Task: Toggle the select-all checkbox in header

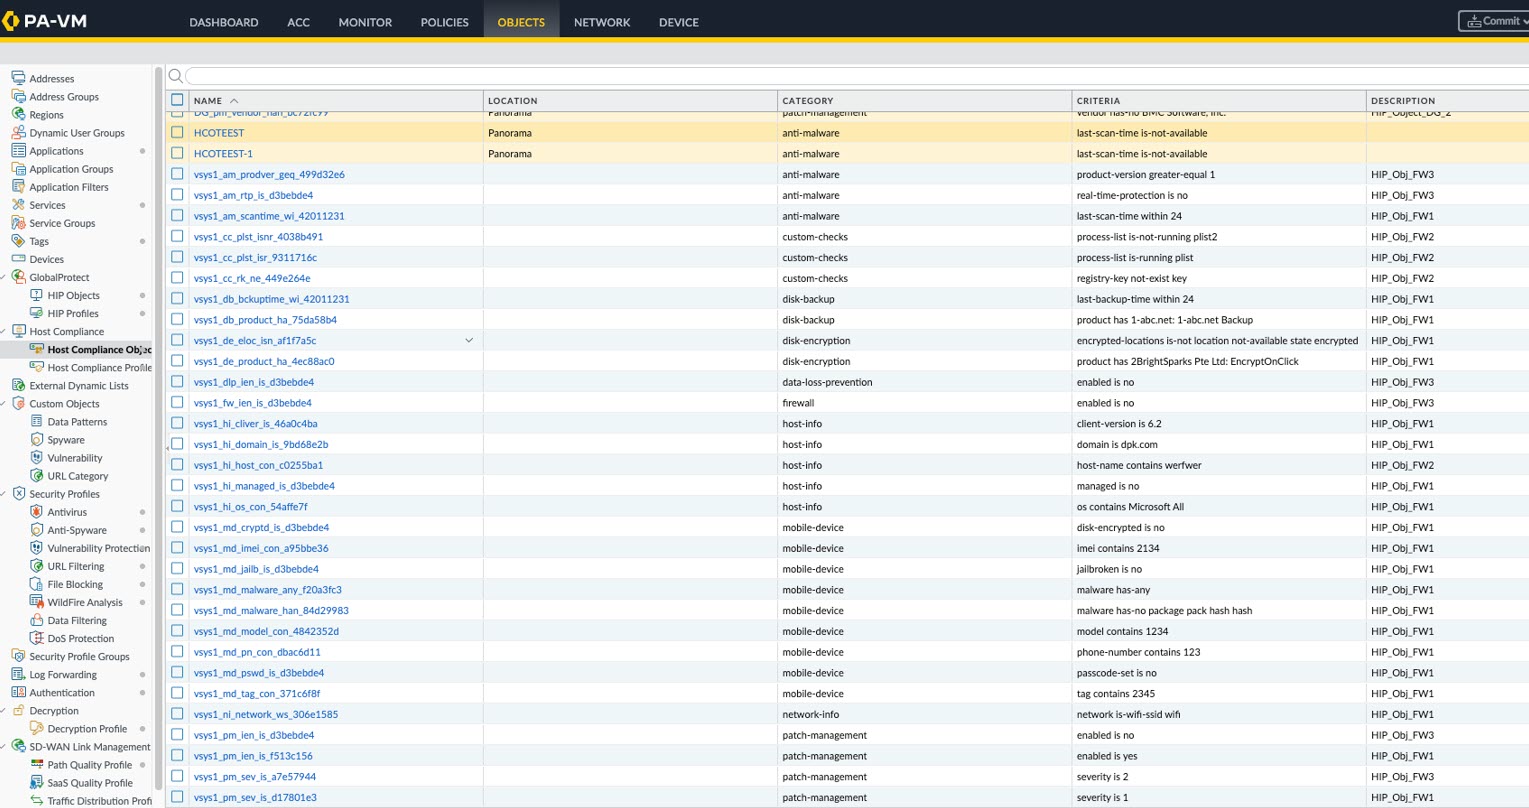Action: [177, 100]
